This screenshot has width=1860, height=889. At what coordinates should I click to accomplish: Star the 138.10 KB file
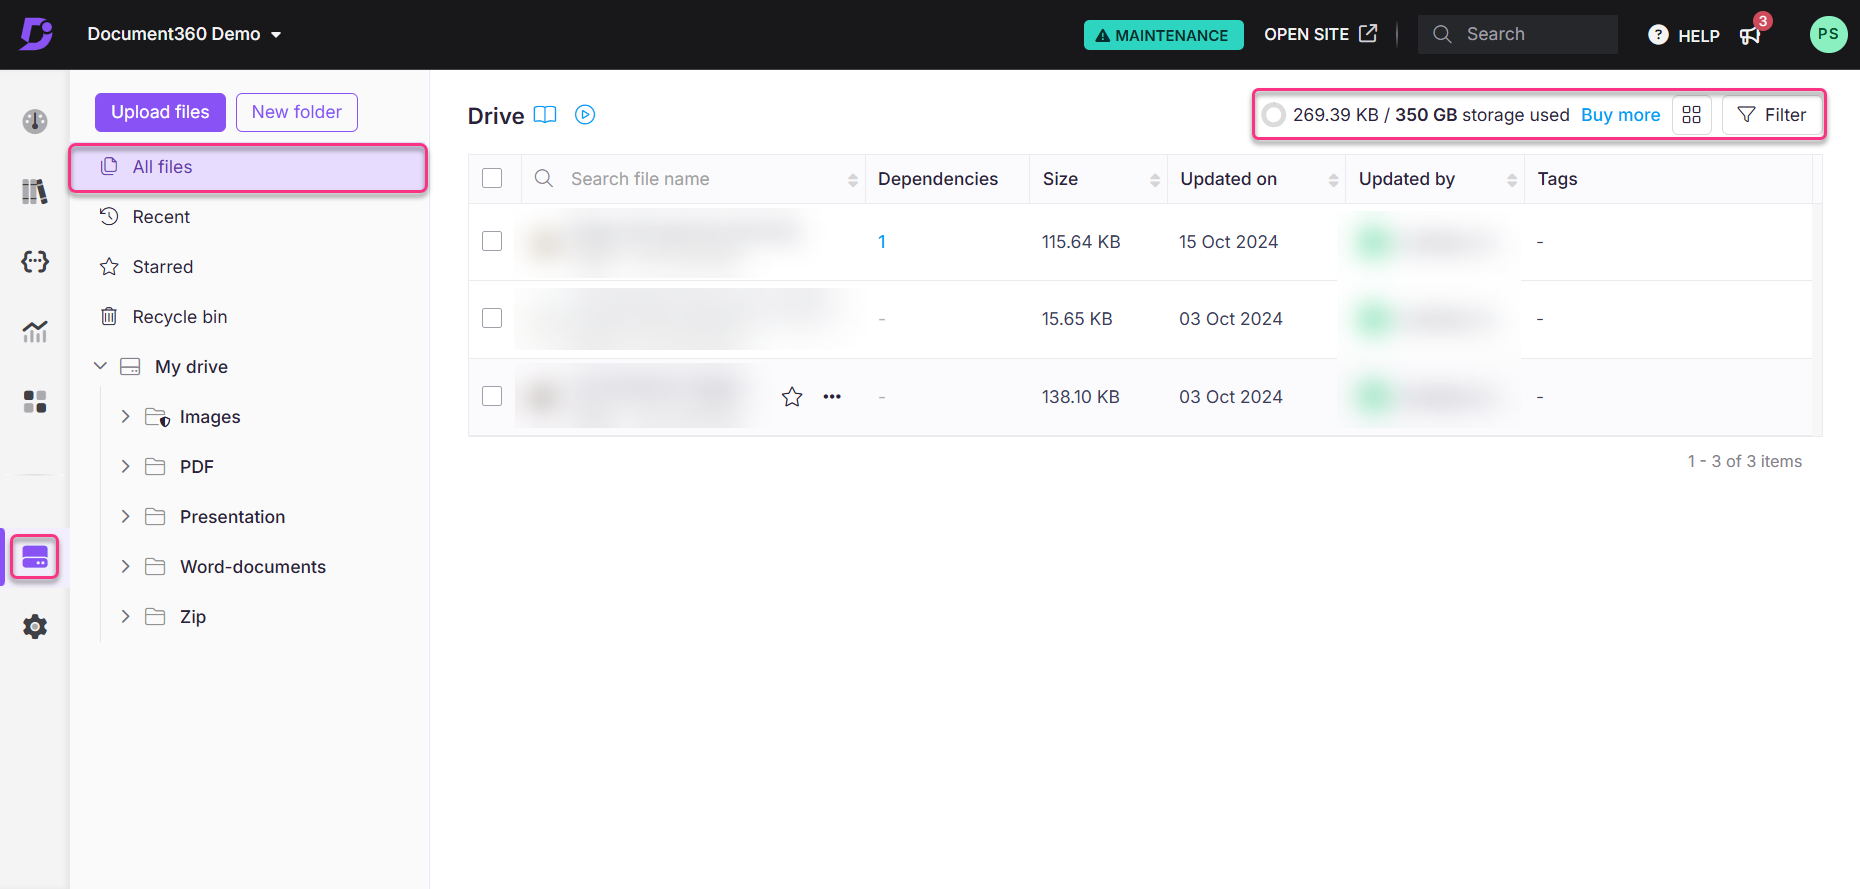click(x=792, y=397)
